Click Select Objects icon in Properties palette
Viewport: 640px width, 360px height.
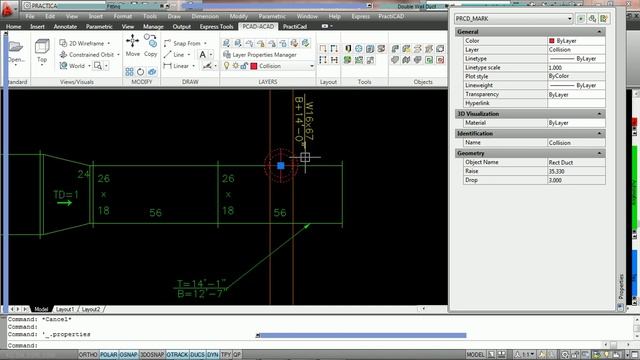592,18
